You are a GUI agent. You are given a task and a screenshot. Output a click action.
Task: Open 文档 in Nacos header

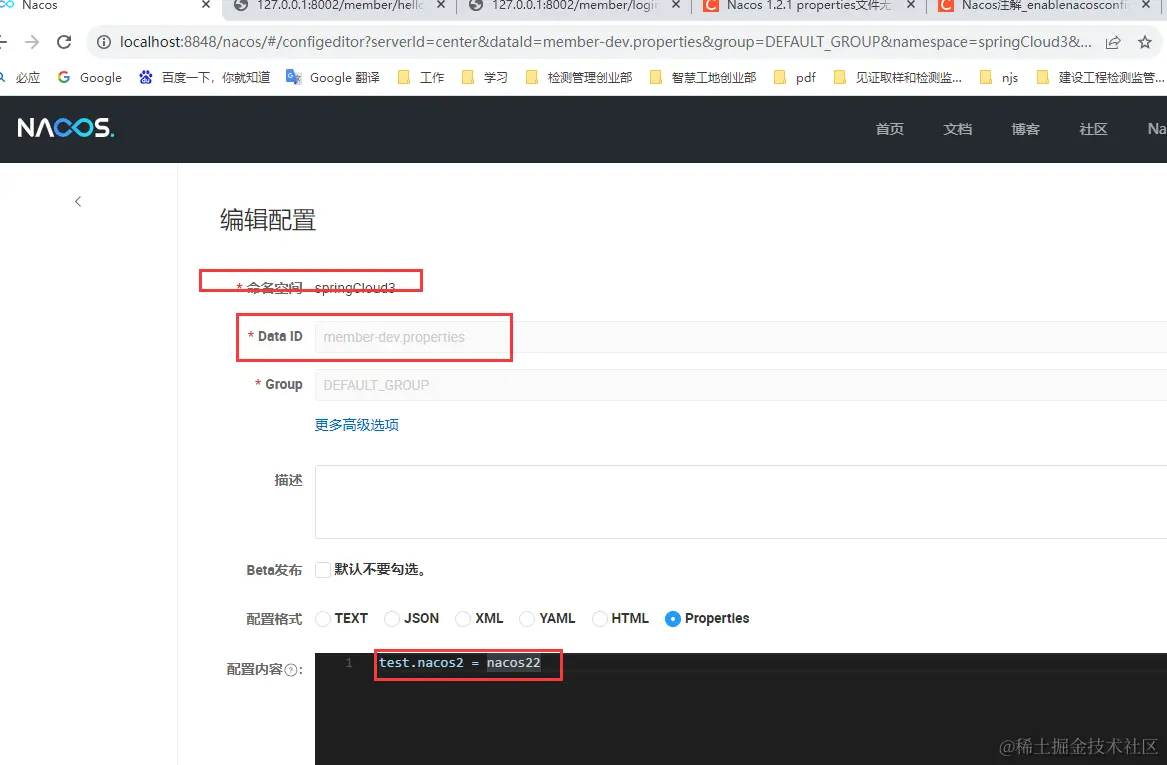click(957, 129)
